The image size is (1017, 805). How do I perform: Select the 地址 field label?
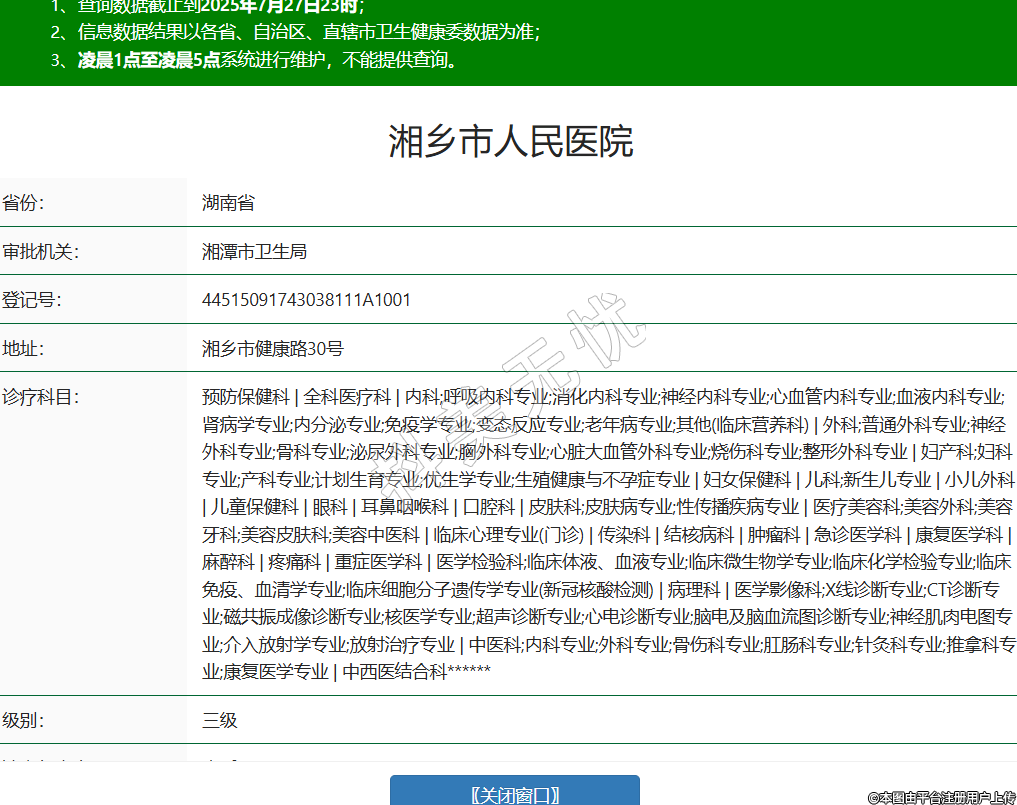point(24,349)
